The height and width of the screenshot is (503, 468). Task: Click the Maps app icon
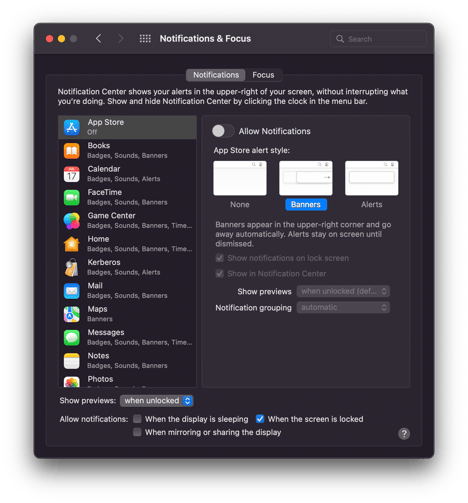71,314
